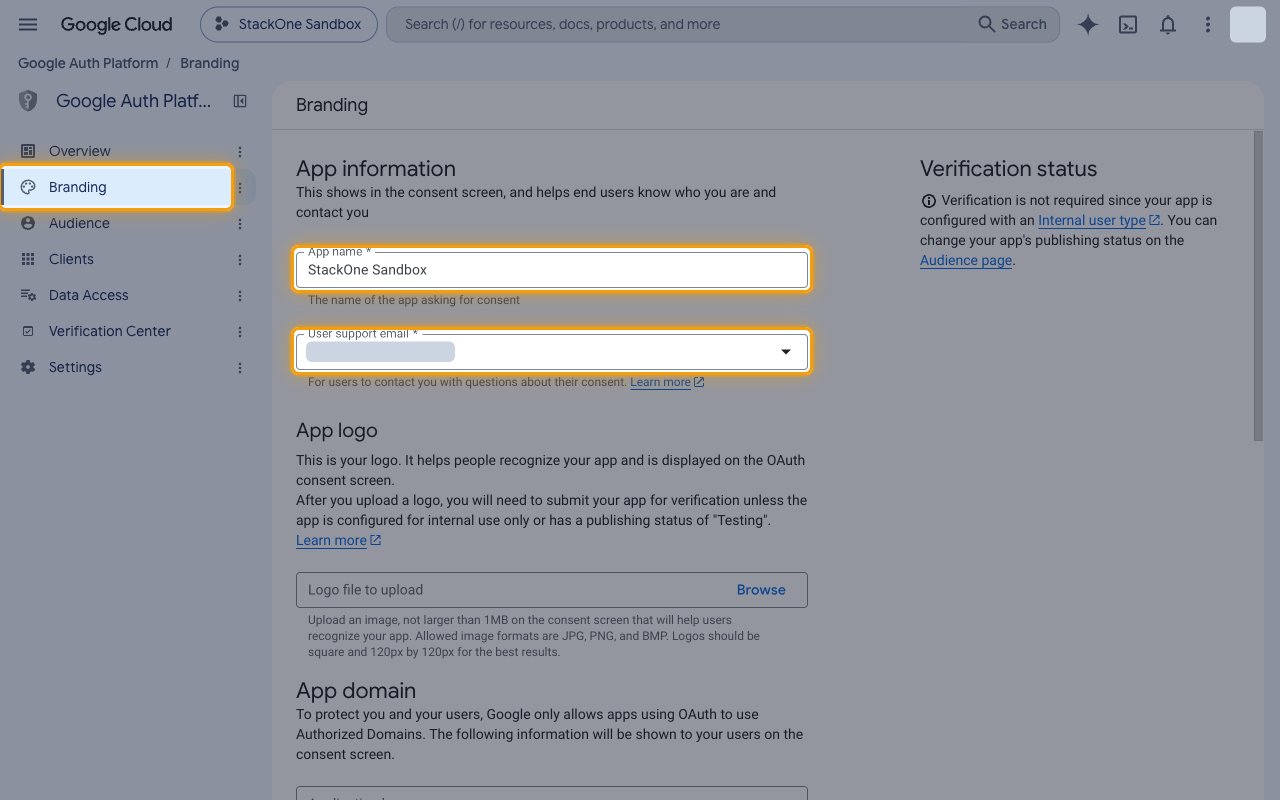The image size is (1280, 800).
Task: Open the three-dot menu next to Verification Center
Action: pyautogui.click(x=240, y=331)
